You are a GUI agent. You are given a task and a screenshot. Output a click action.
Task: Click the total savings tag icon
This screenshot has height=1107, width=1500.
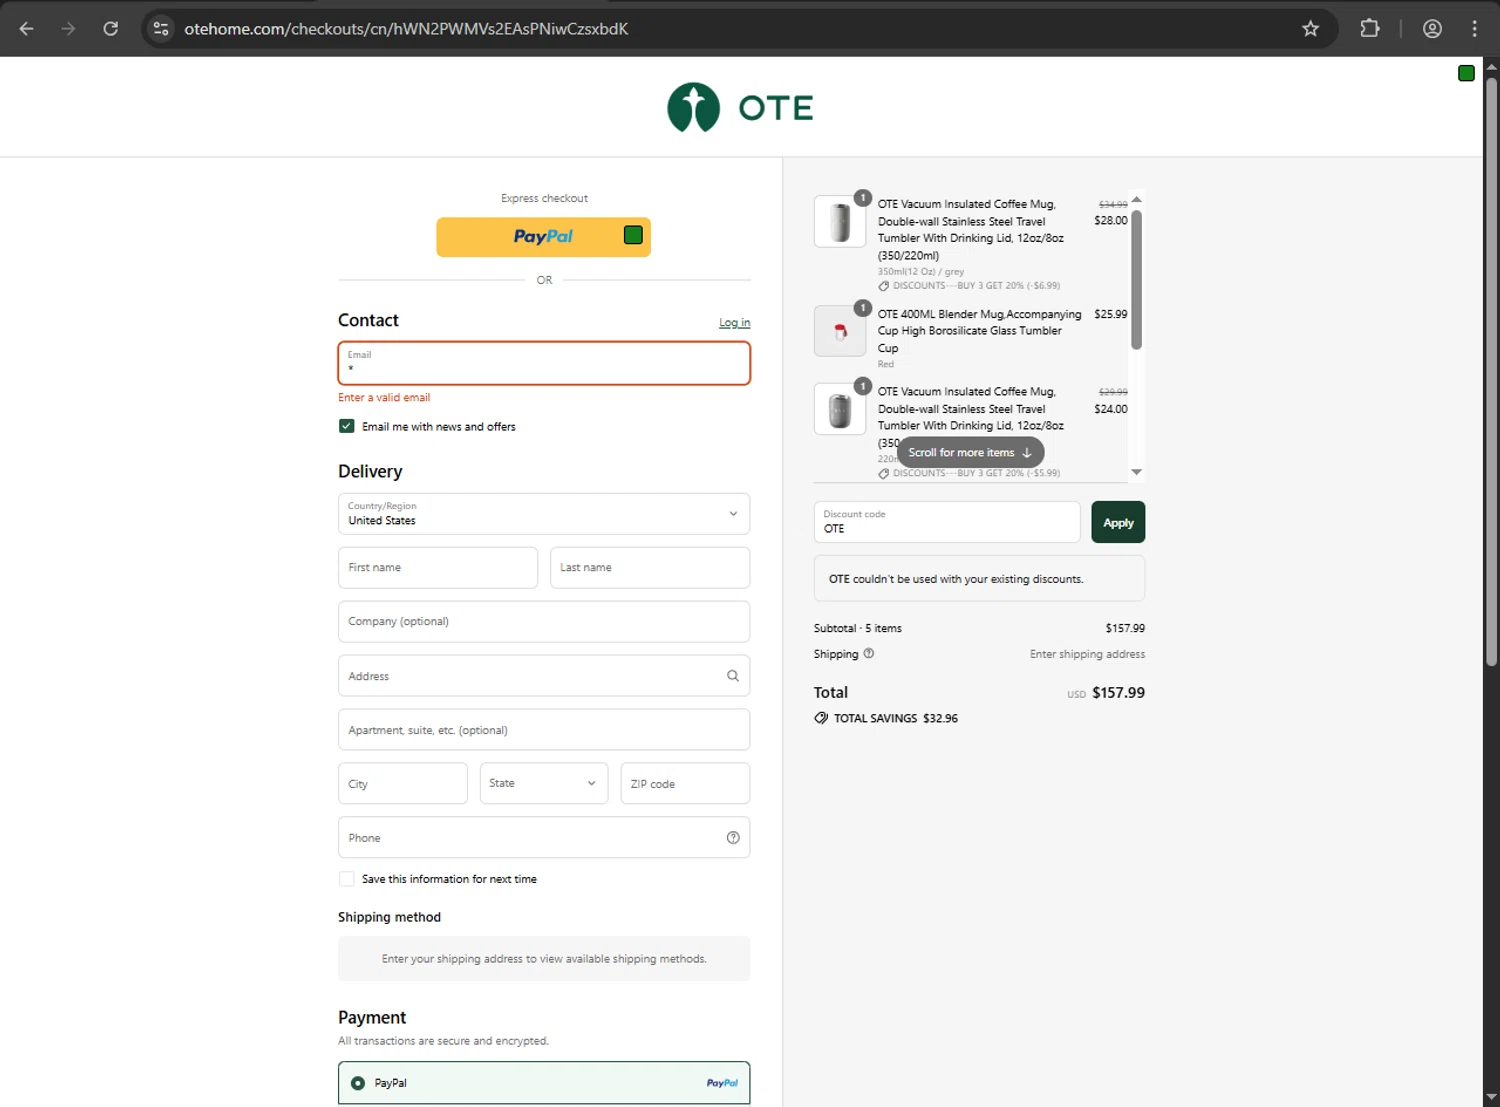point(821,718)
